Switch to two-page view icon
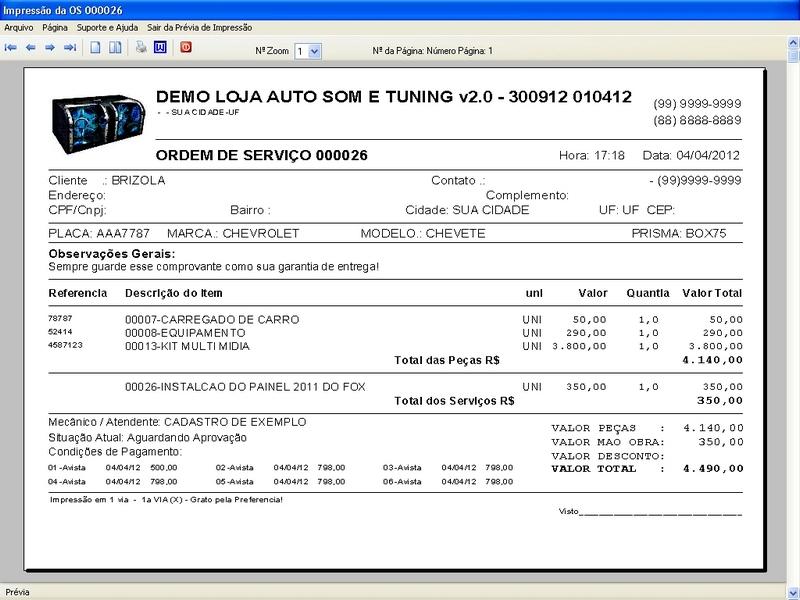The width and height of the screenshot is (800, 600). [115, 47]
